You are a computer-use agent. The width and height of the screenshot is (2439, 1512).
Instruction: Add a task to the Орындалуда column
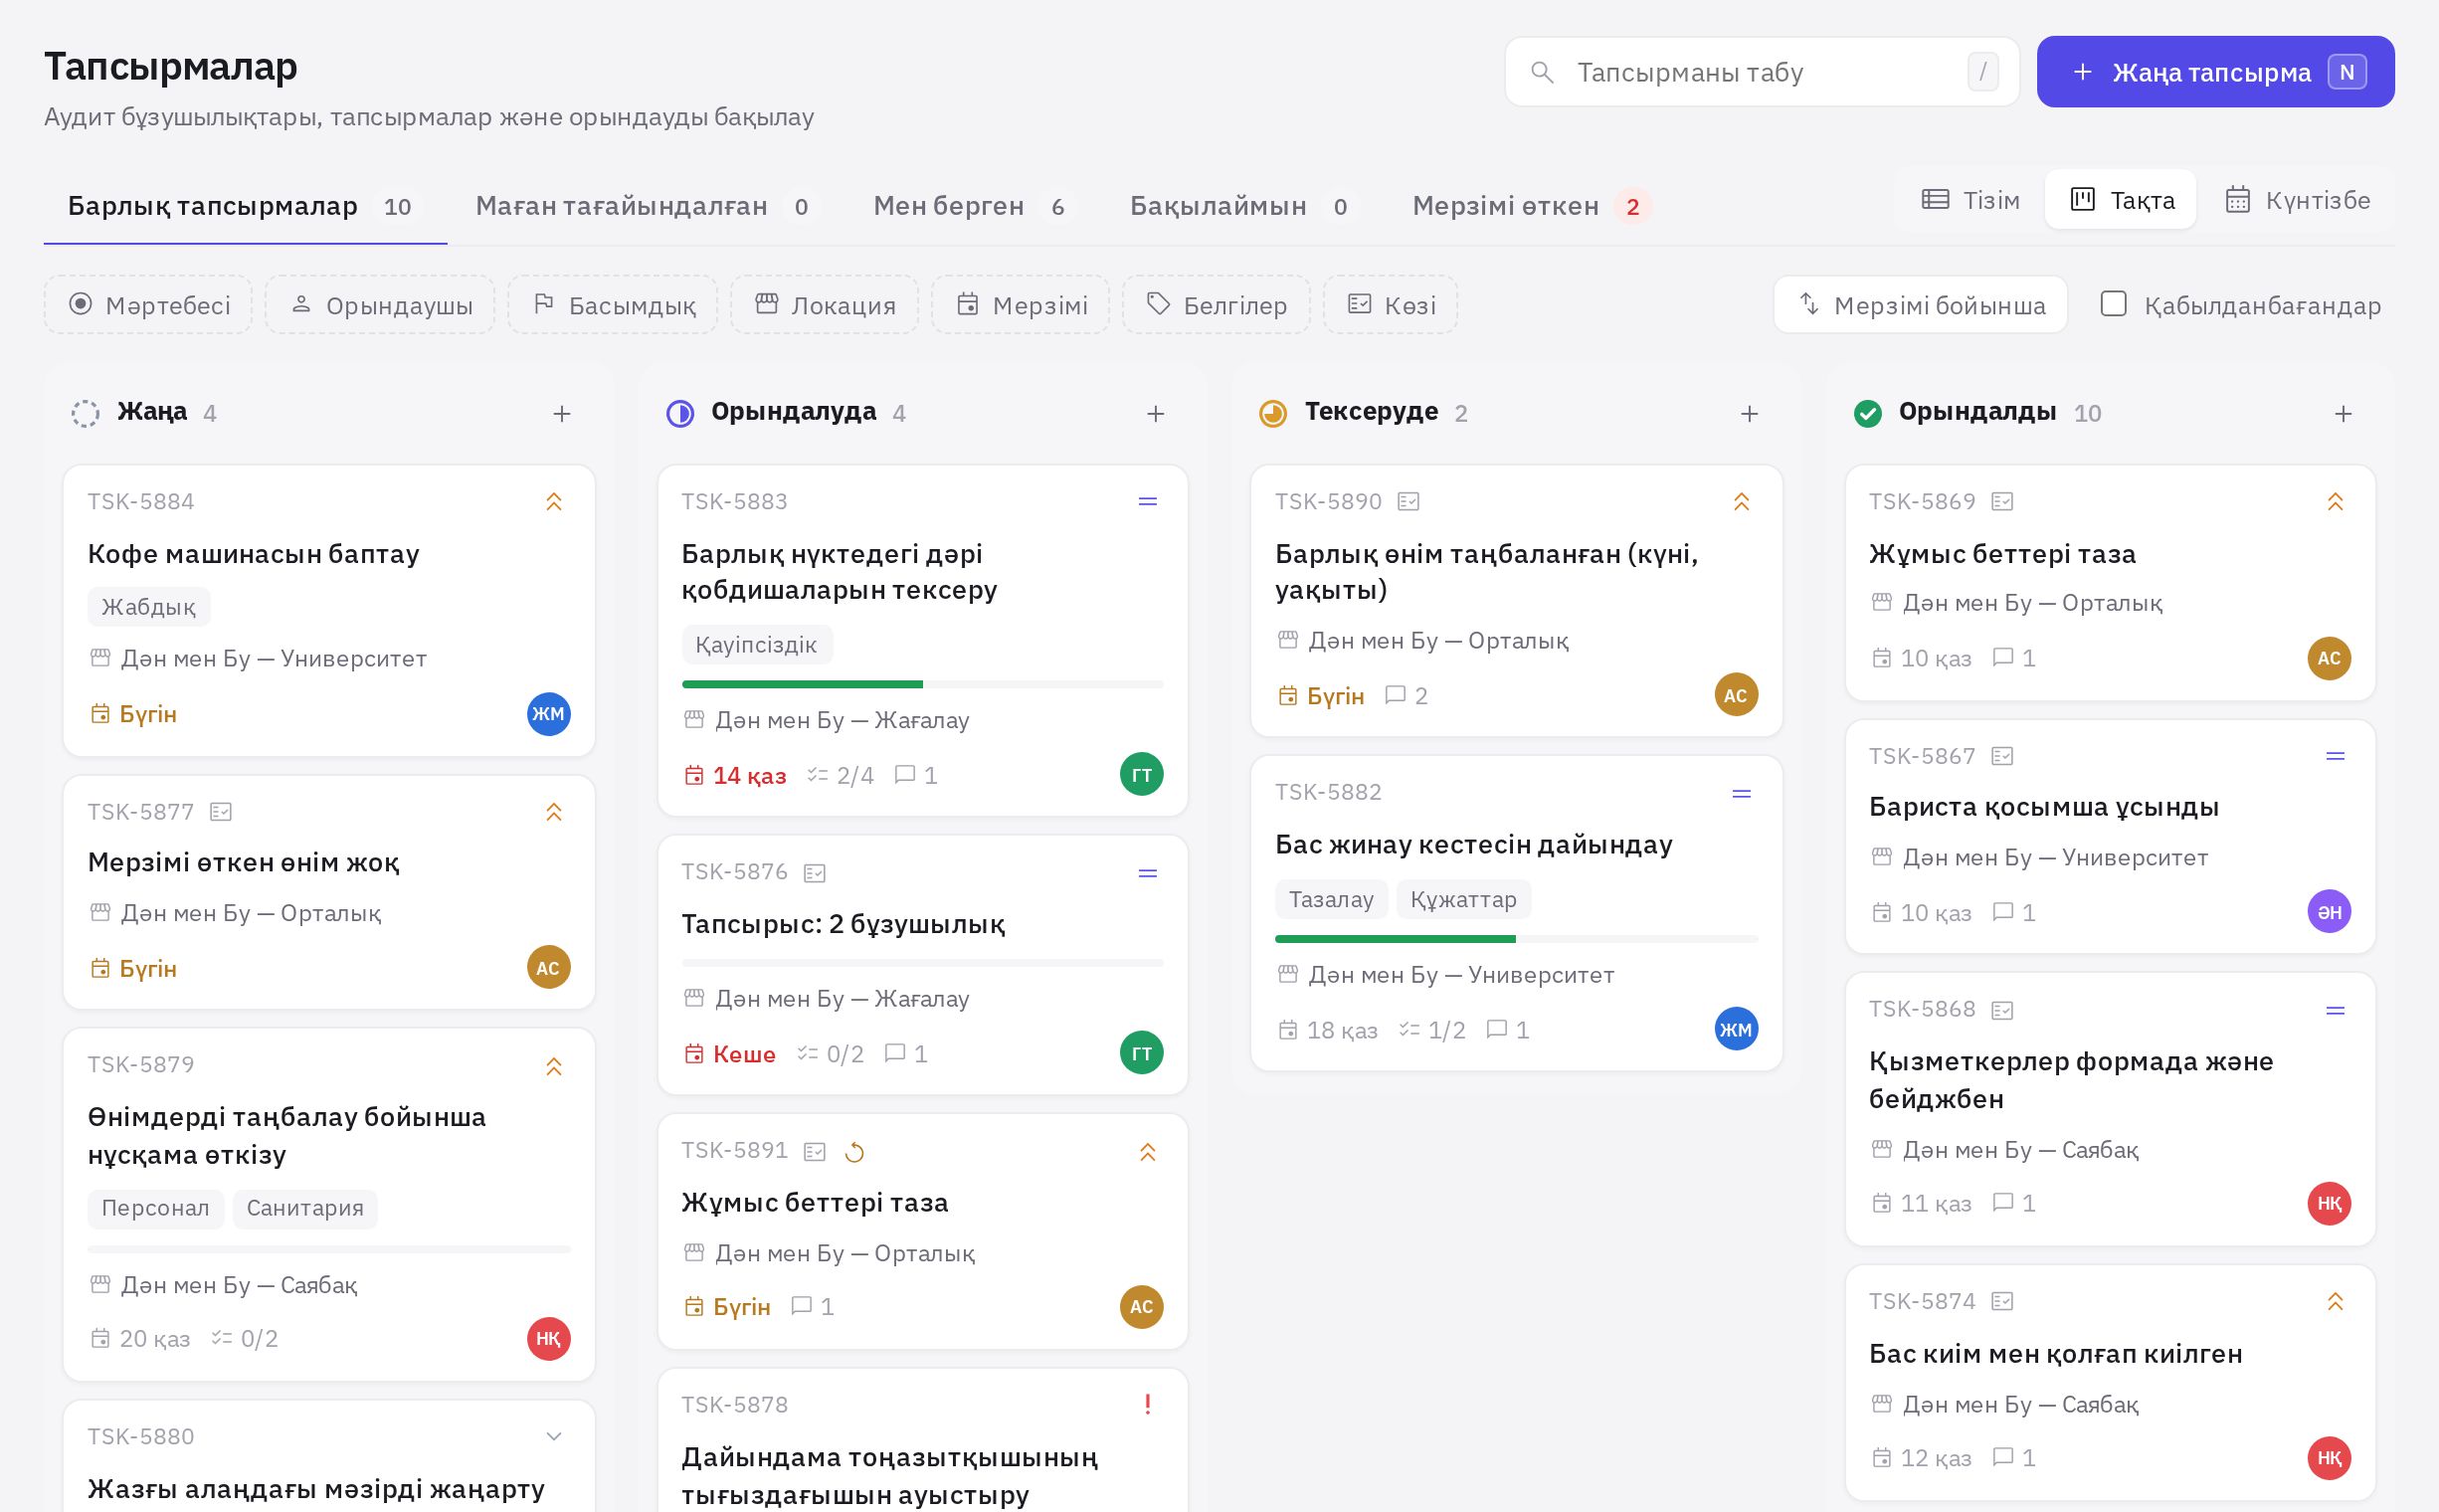pos(1155,413)
